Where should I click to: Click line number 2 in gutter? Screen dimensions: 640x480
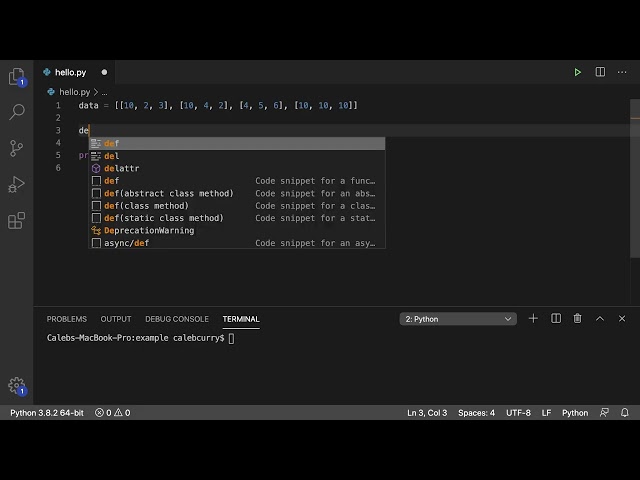[58, 118]
